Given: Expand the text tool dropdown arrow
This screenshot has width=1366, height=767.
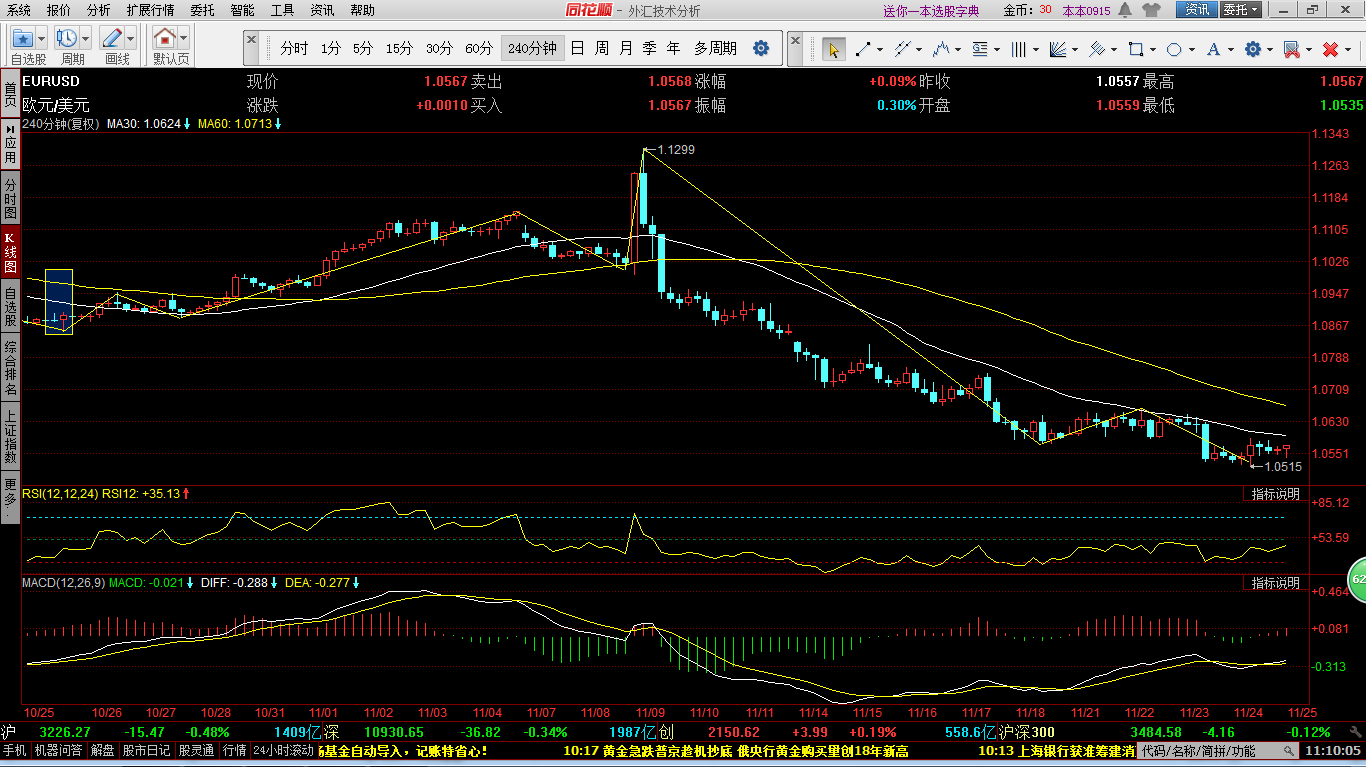Looking at the screenshot, I should pos(1230,49).
